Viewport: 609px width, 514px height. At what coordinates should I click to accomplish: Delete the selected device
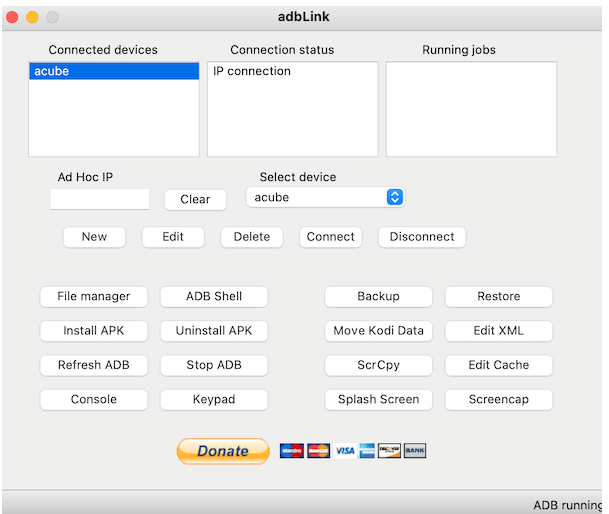point(252,237)
